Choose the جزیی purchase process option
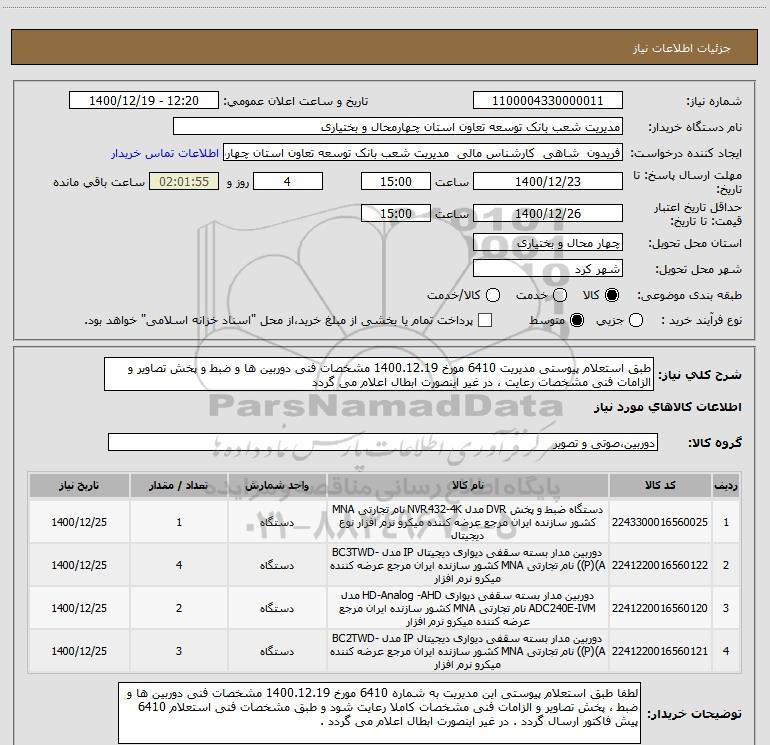The width and height of the screenshot is (770, 745). click(x=635, y=321)
